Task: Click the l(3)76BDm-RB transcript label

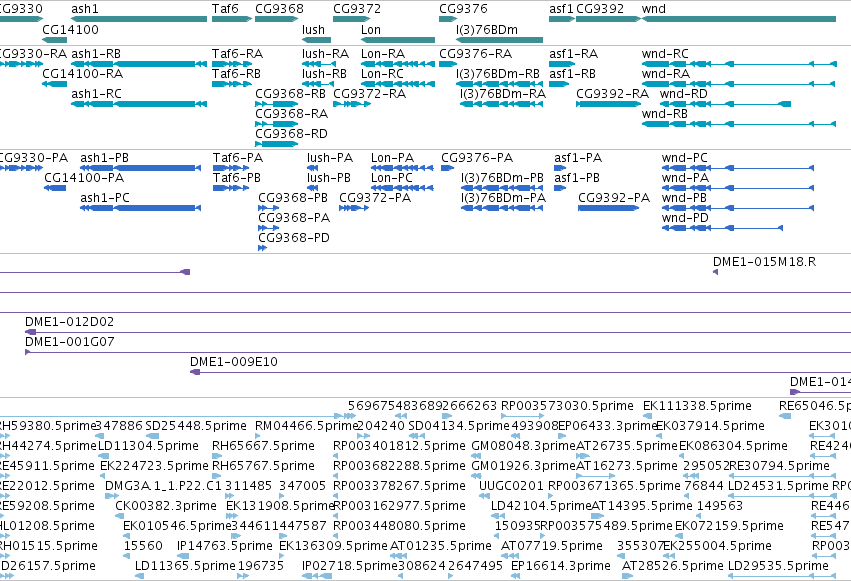Action: 498,74
